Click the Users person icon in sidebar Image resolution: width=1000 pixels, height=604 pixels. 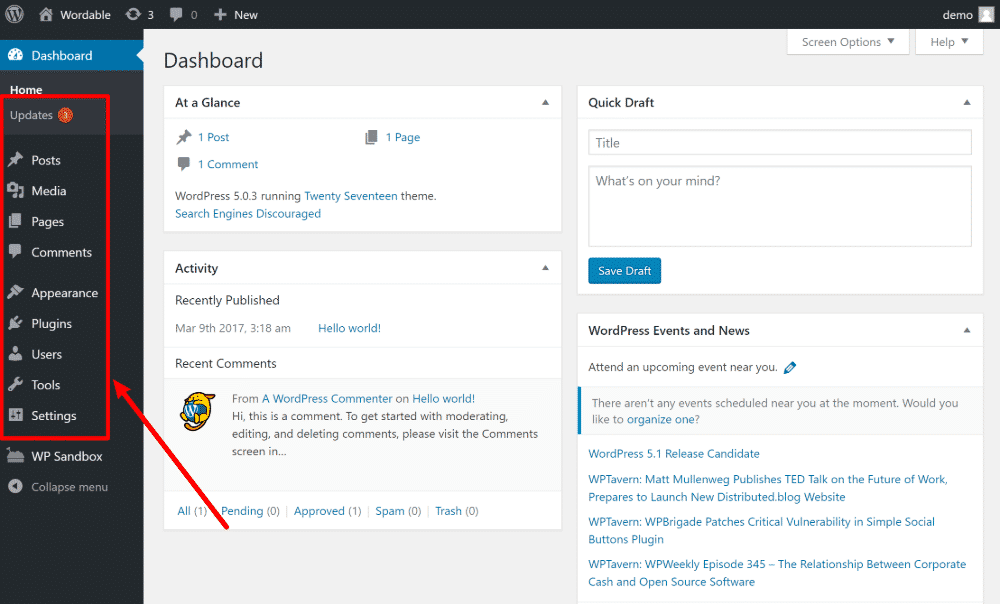point(15,353)
